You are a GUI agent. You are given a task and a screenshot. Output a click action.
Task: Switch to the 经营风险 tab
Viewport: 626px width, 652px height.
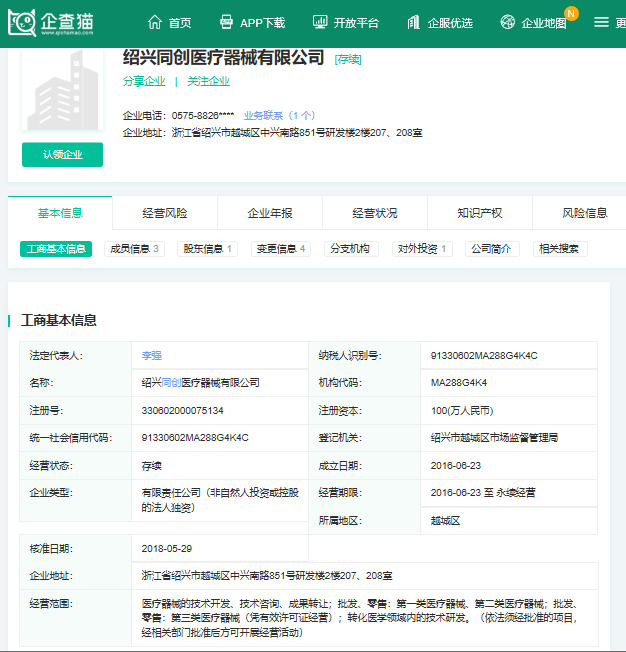tap(165, 213)
